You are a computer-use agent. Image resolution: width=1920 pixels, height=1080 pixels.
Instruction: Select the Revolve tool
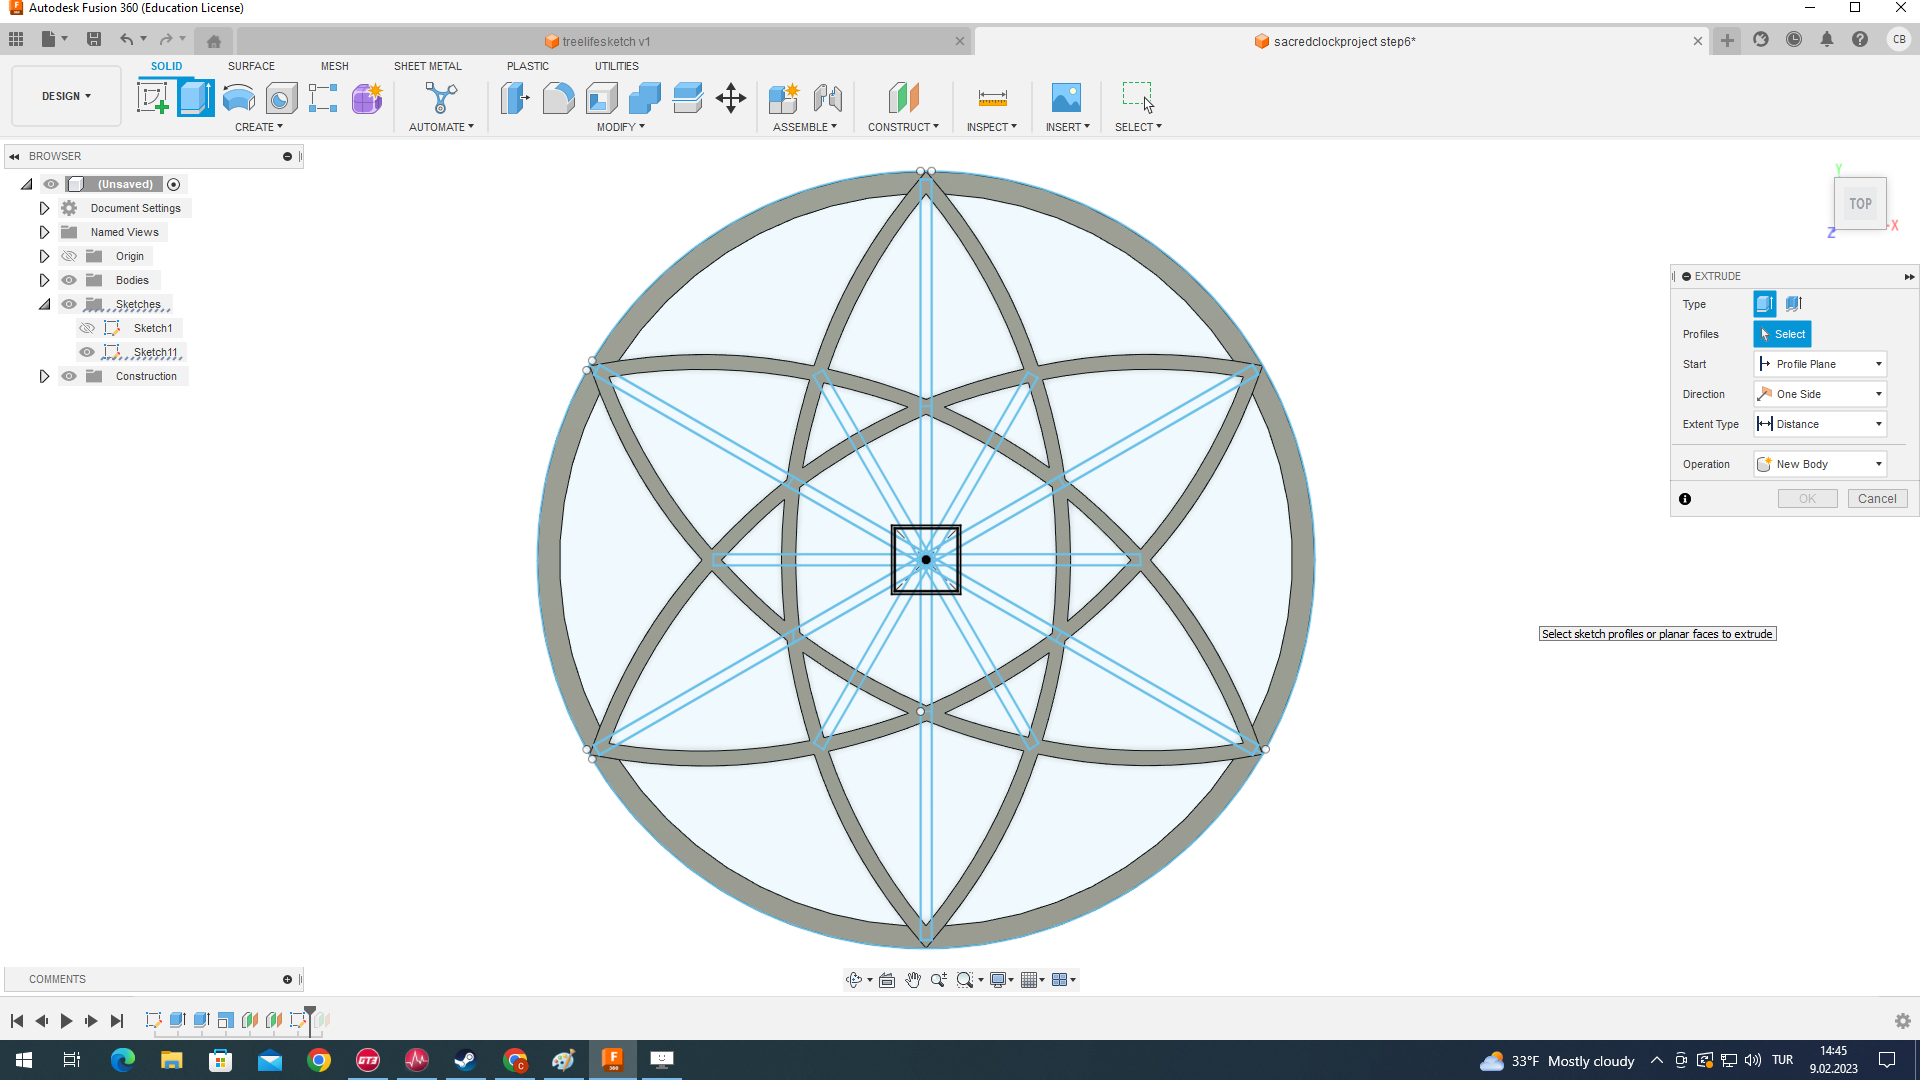coord(239,98)
